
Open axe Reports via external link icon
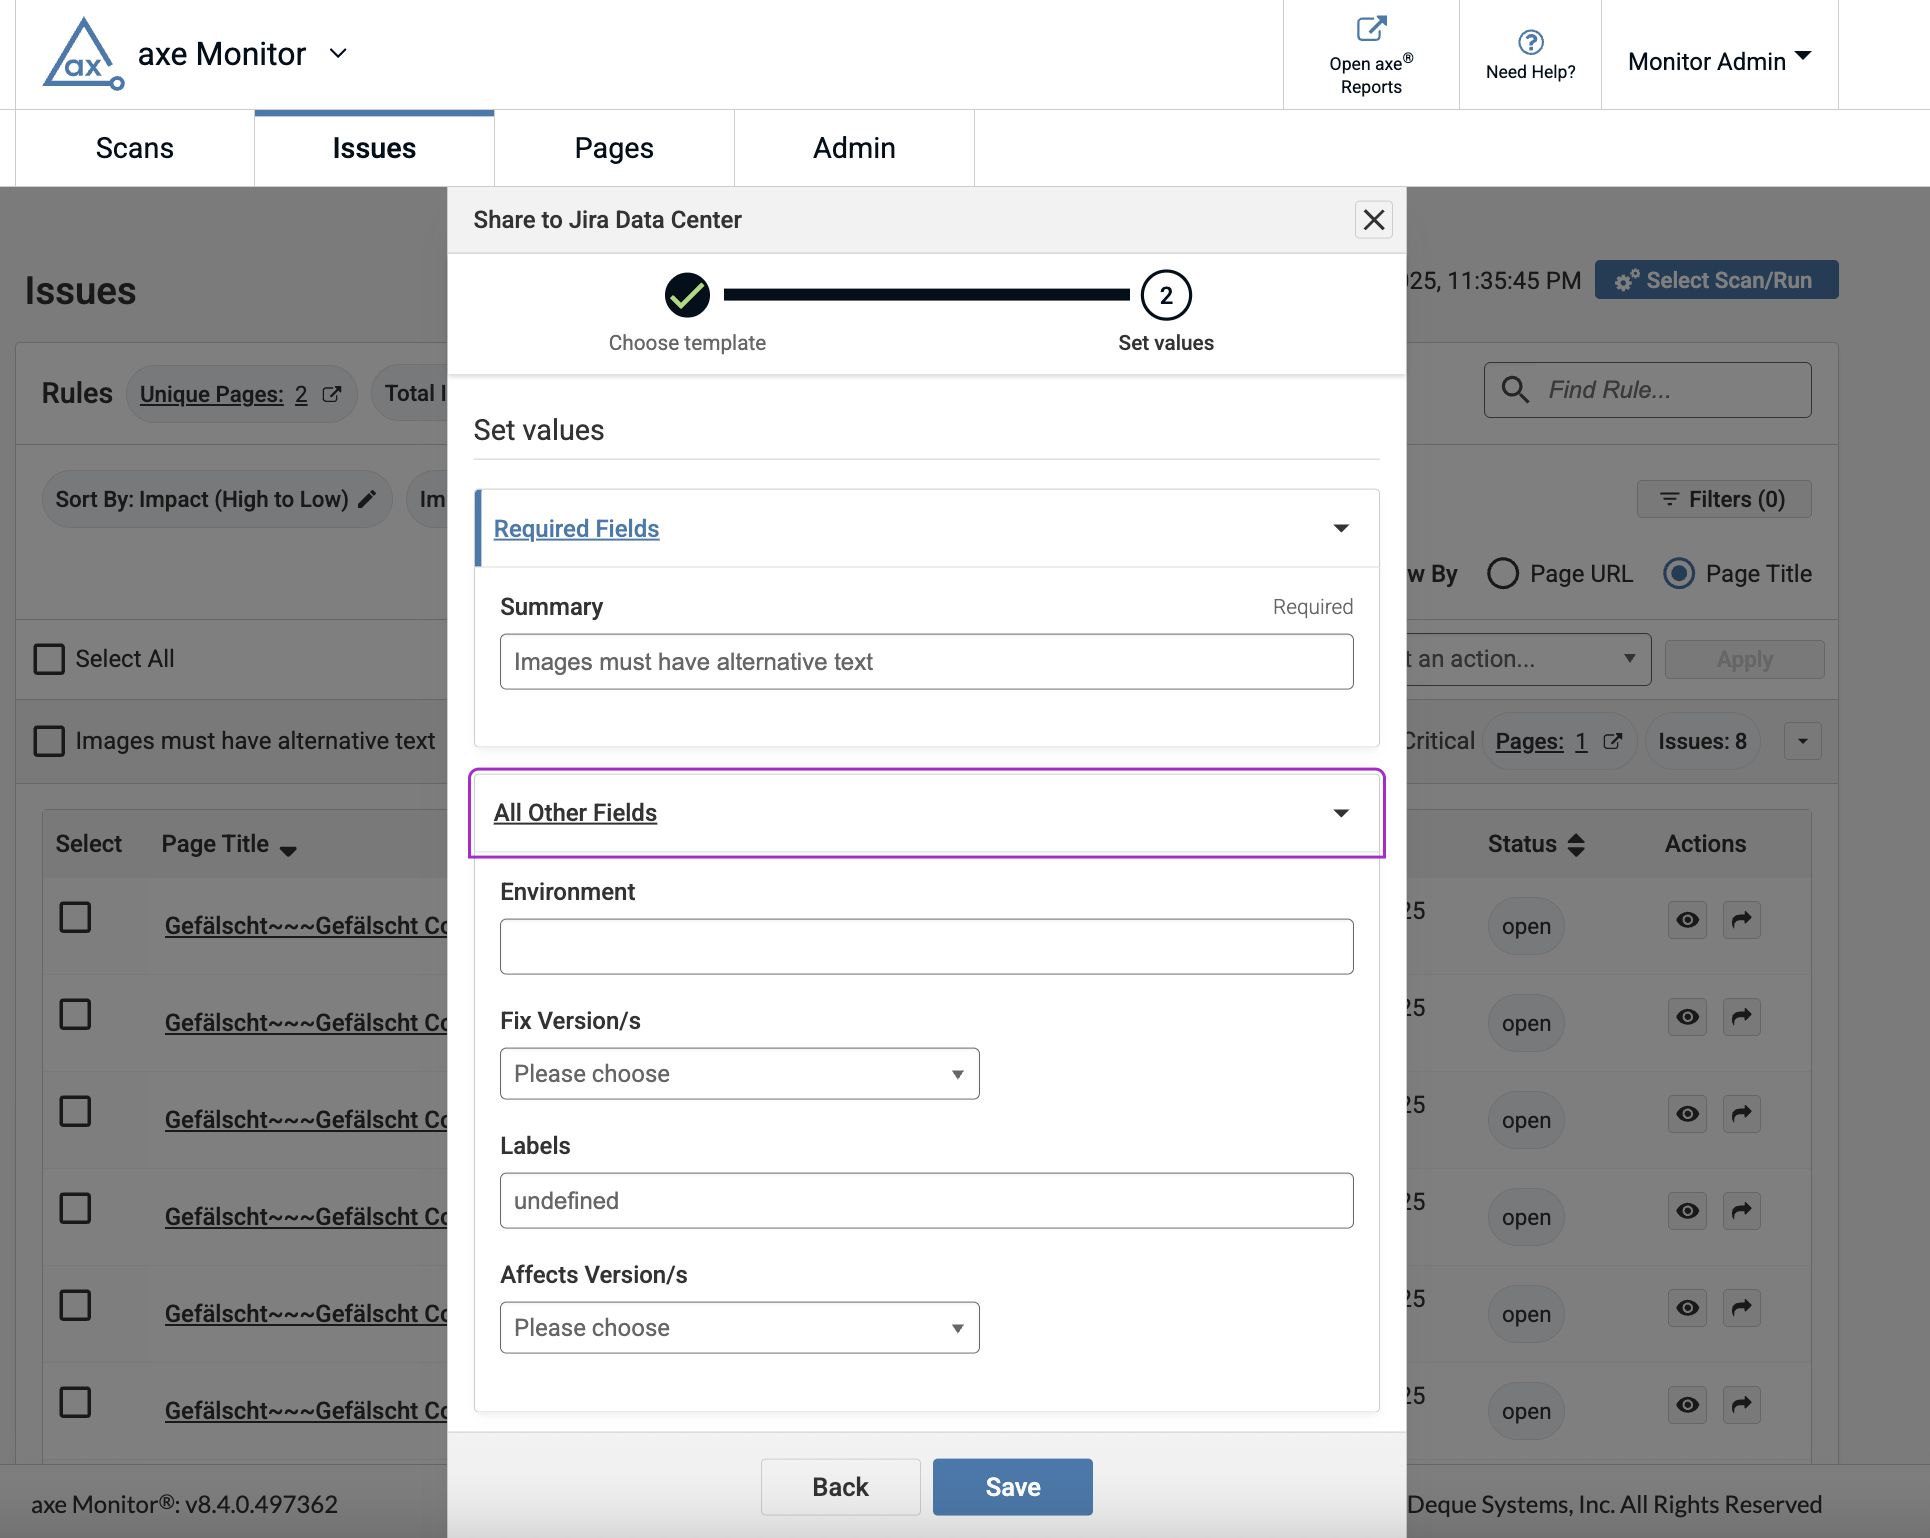pos(1370,28)
